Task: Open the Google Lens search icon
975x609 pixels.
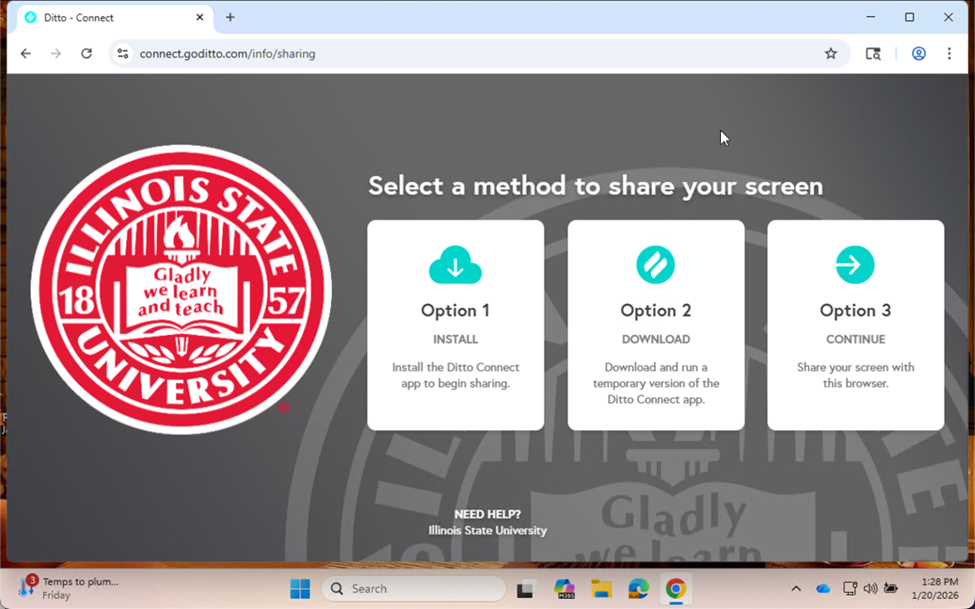Action: point(873,53)
